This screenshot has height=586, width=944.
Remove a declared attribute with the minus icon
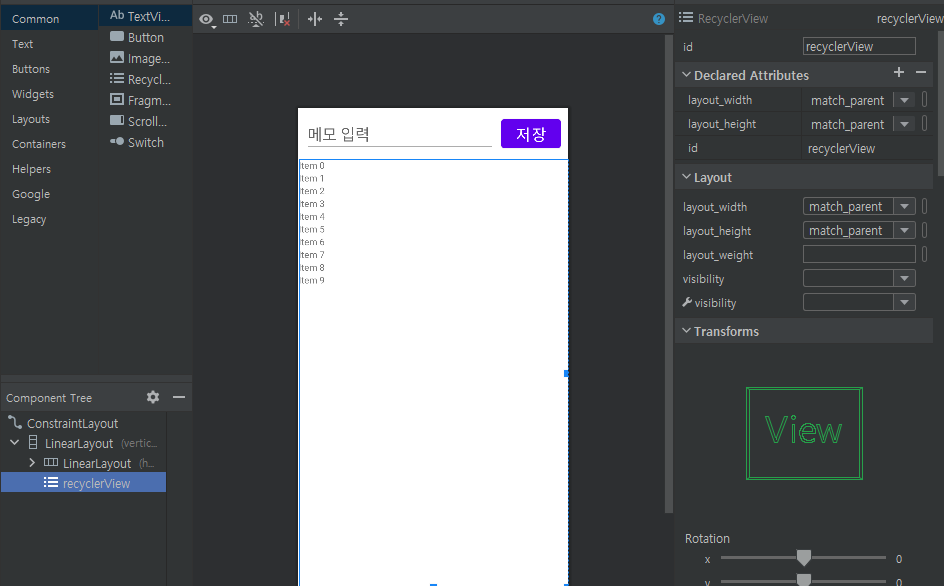[x=921, y=74]
